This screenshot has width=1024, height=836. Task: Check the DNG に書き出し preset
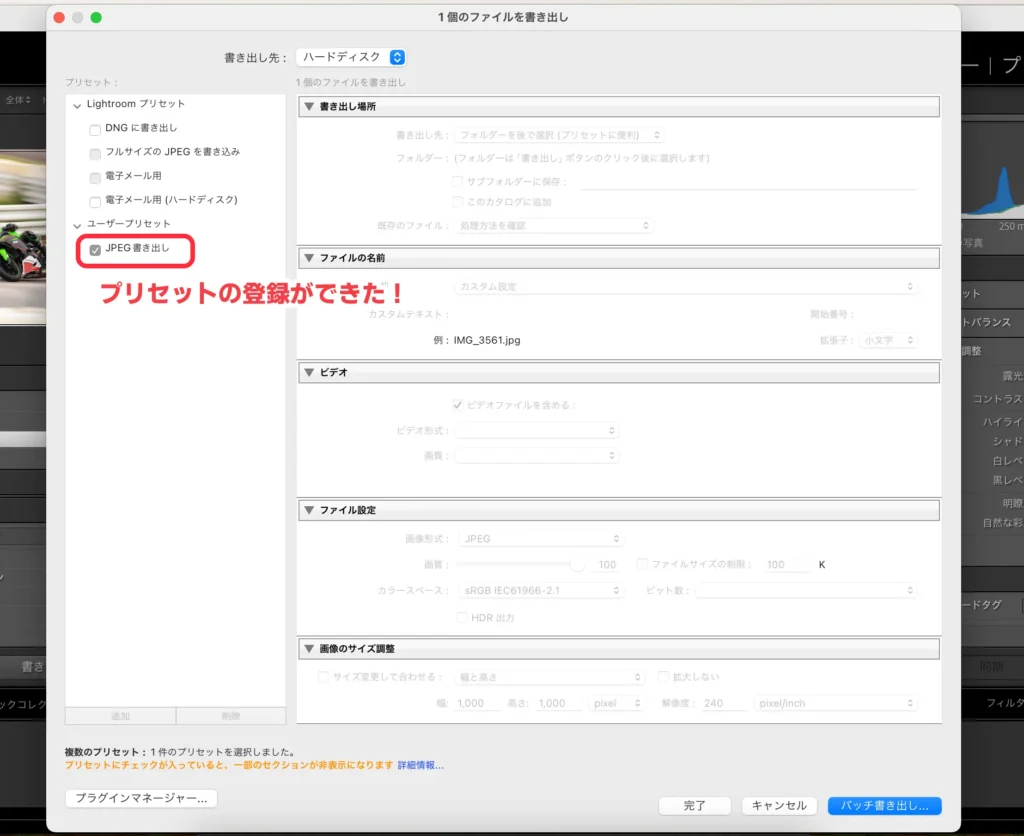pos(95,129)
